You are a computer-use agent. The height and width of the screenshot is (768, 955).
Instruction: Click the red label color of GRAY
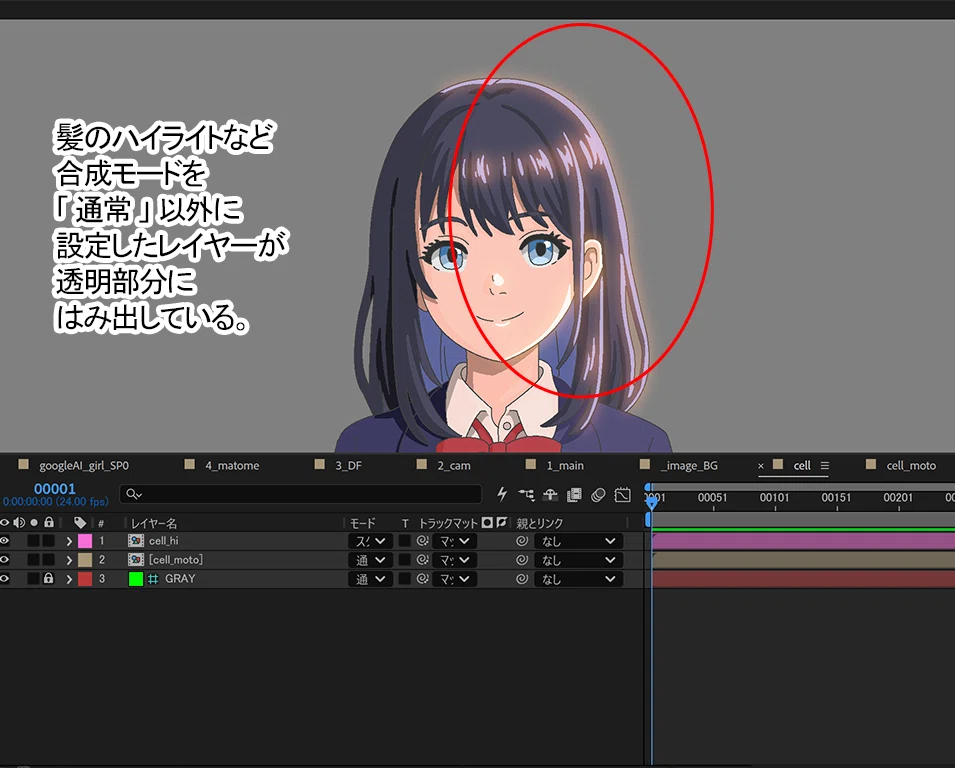point(85,579)
